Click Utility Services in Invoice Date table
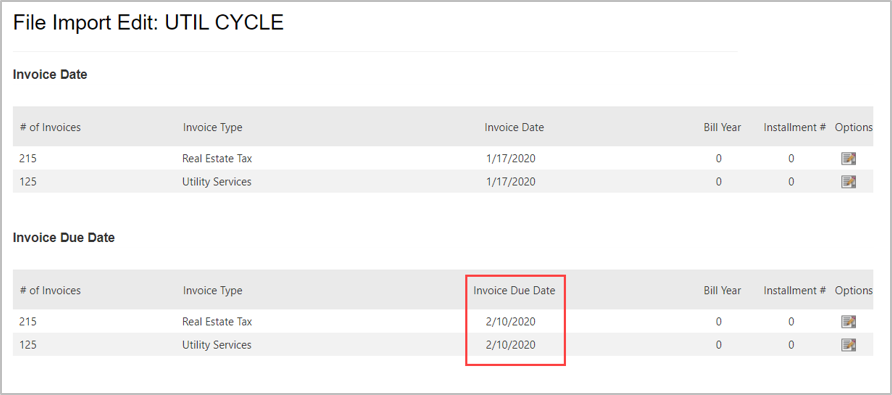892x395 pixels. tap(217, 182)
